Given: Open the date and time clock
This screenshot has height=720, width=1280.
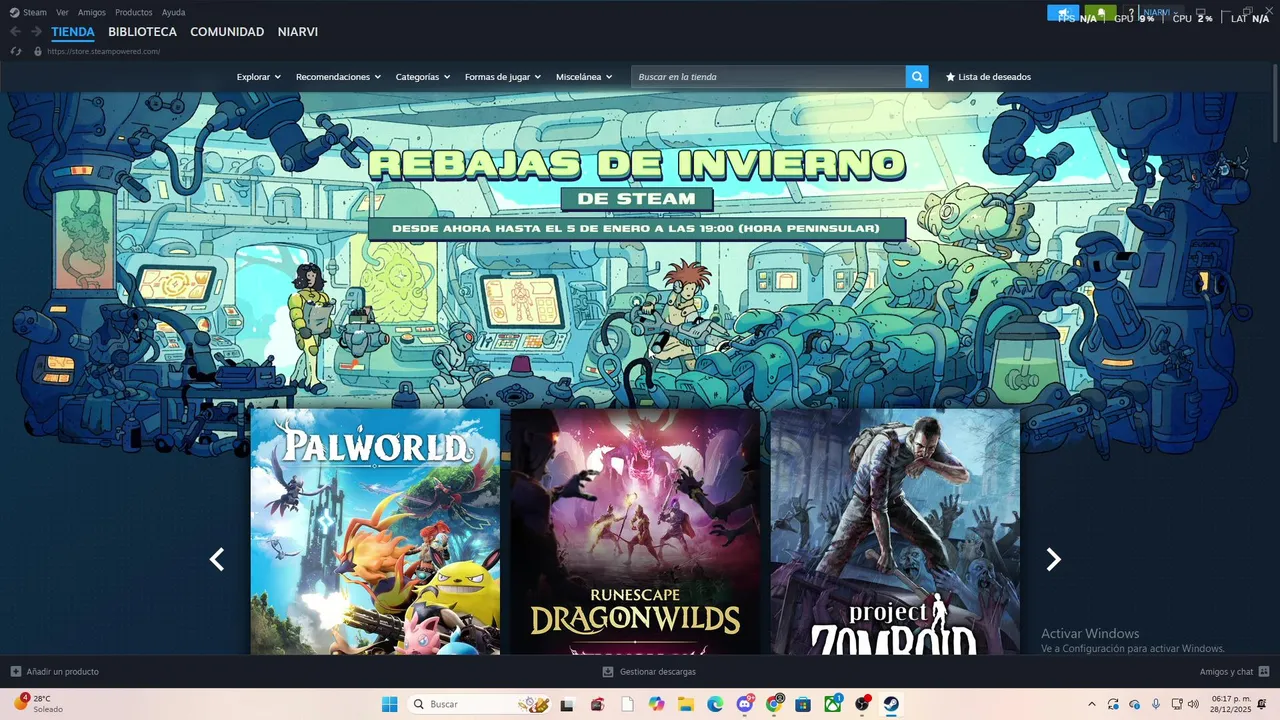Looking at the screenshot, I should (1231, 704).
